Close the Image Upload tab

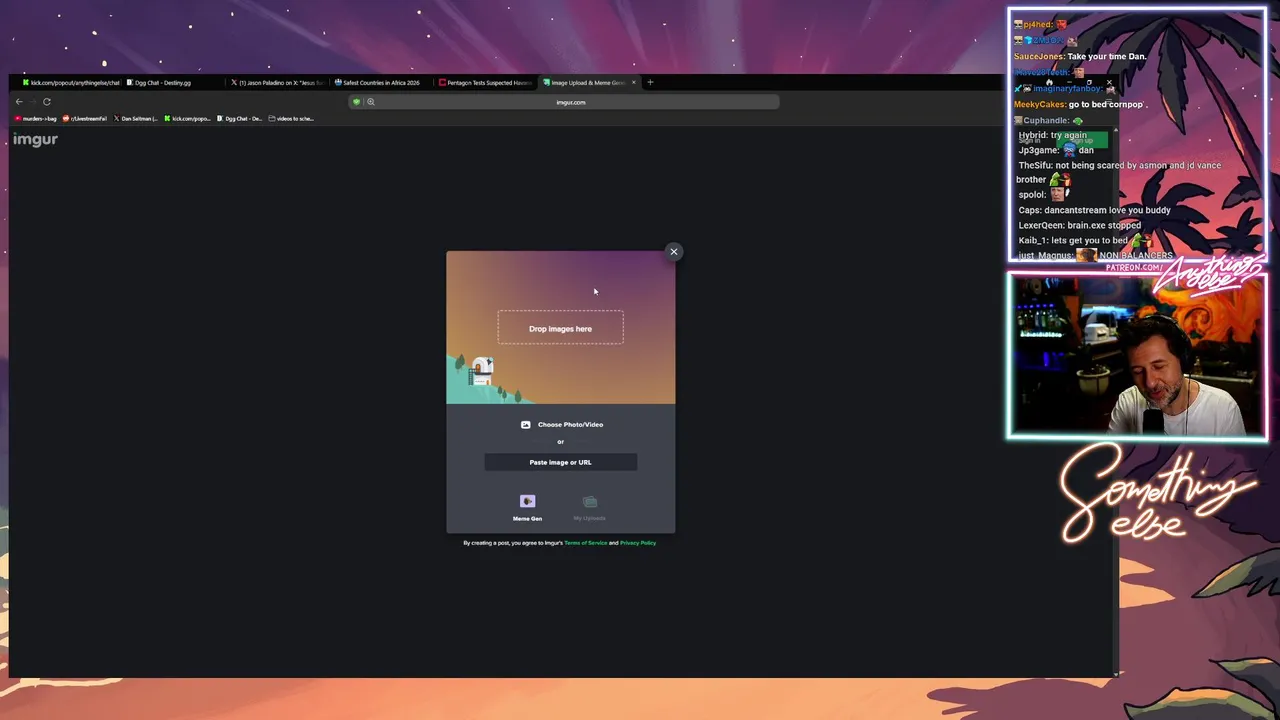tap(633, 83)
